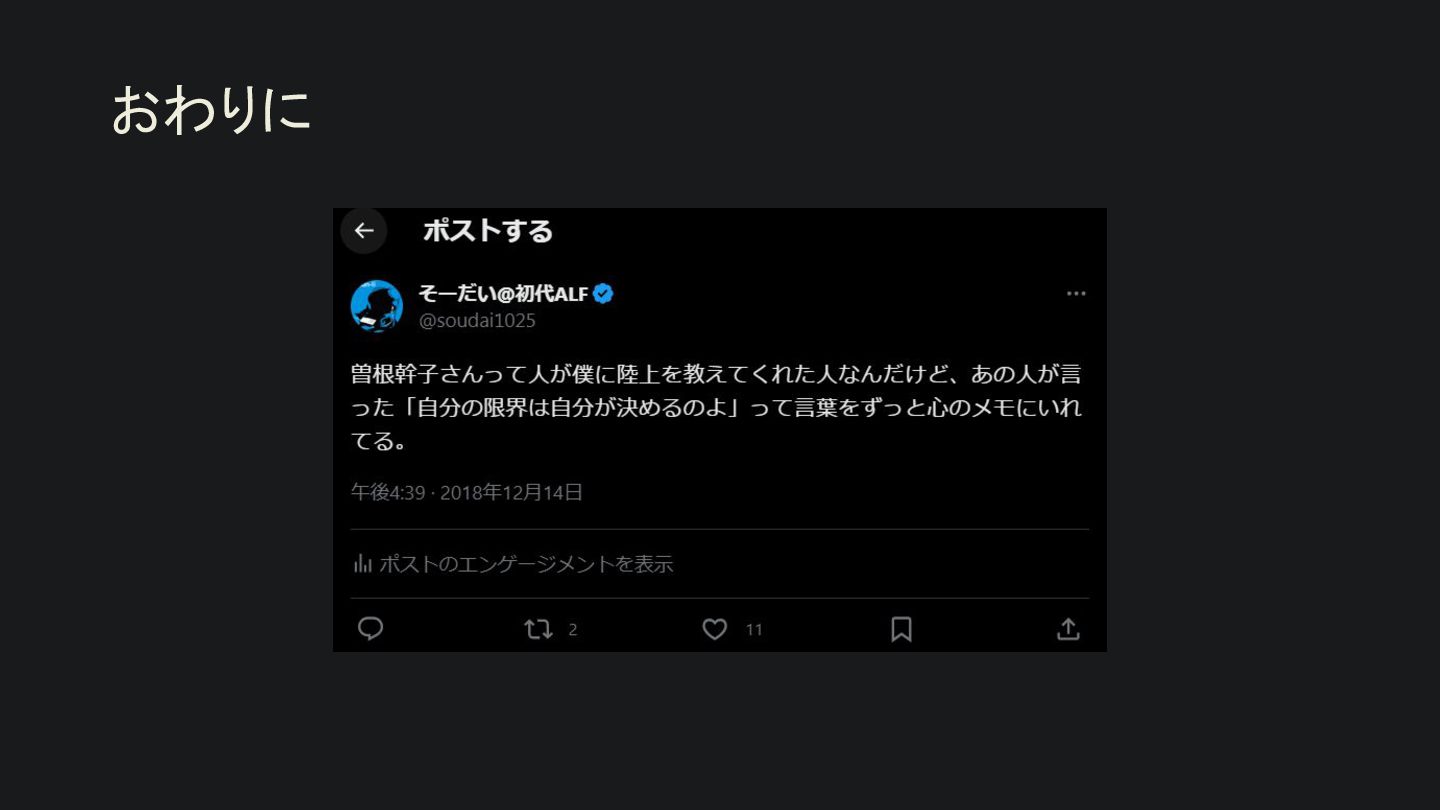Click the back arrow beside ポストする

364,231
